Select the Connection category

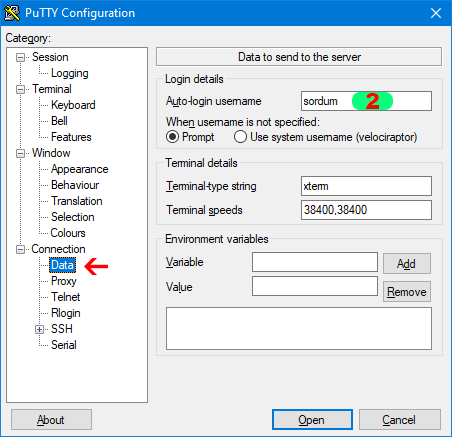58,249
